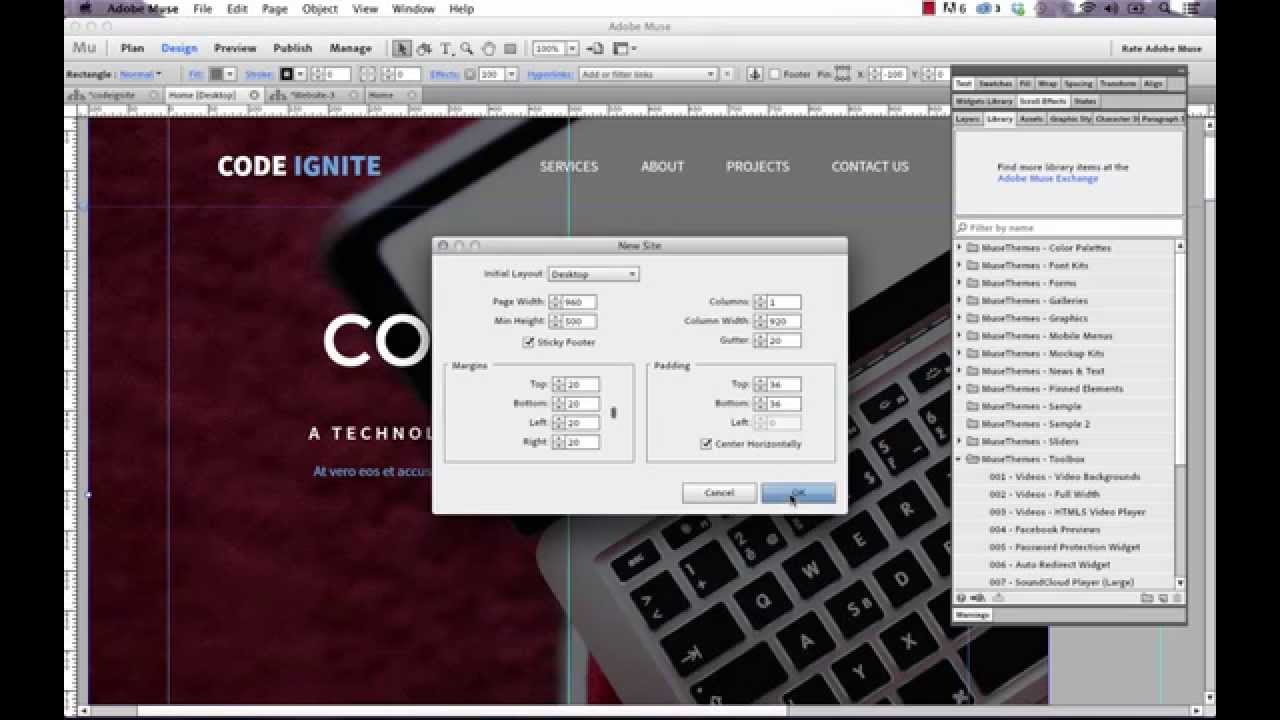
Task: Select the Hand pan tool
Action: [489, 48]
